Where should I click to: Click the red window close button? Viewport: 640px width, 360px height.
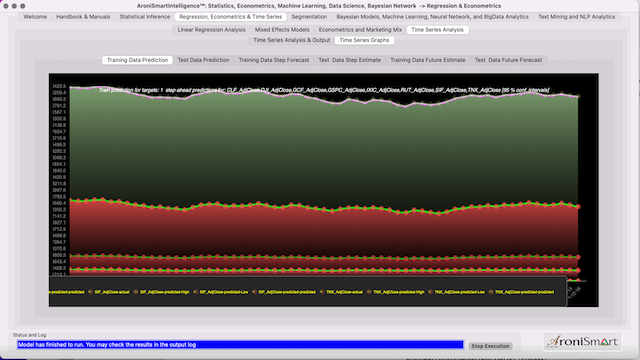tap(6, 6)
